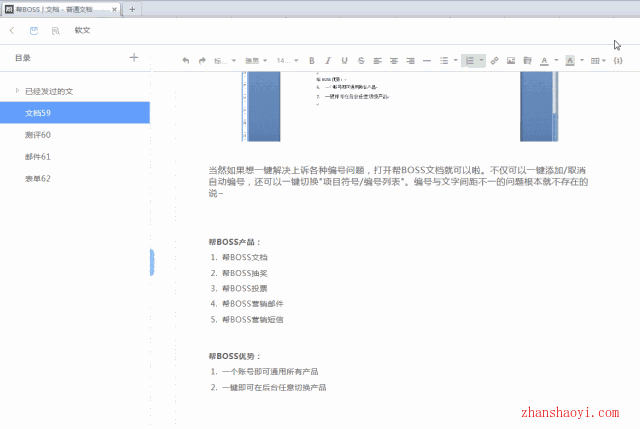Viewport: 640px width, 429px height.
Task: Open the font color dropdown arrow
Action: tap(556, 60)
